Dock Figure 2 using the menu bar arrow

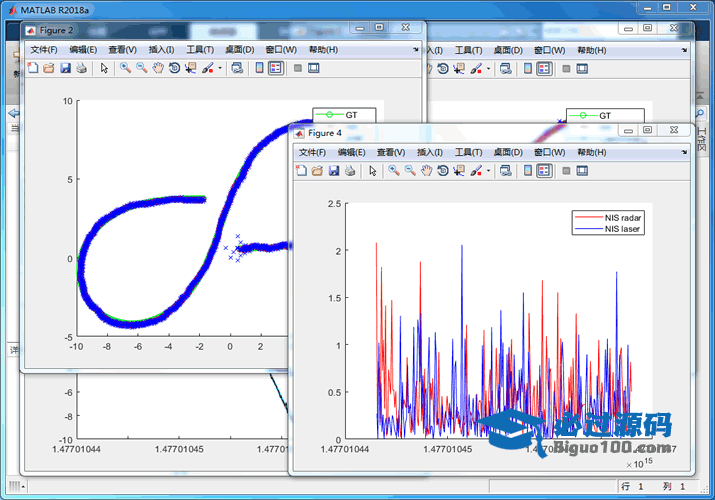[x=415, y=49]
